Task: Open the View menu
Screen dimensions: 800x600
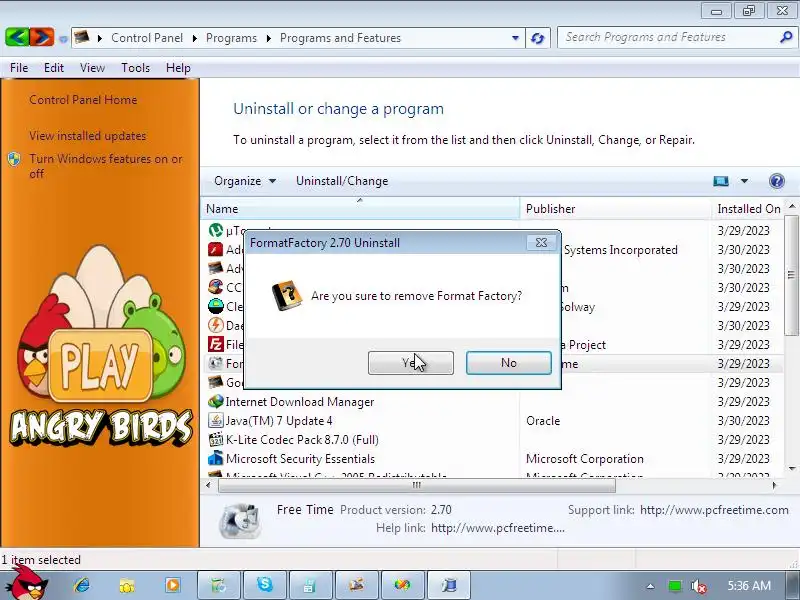Action: (92, 68)
